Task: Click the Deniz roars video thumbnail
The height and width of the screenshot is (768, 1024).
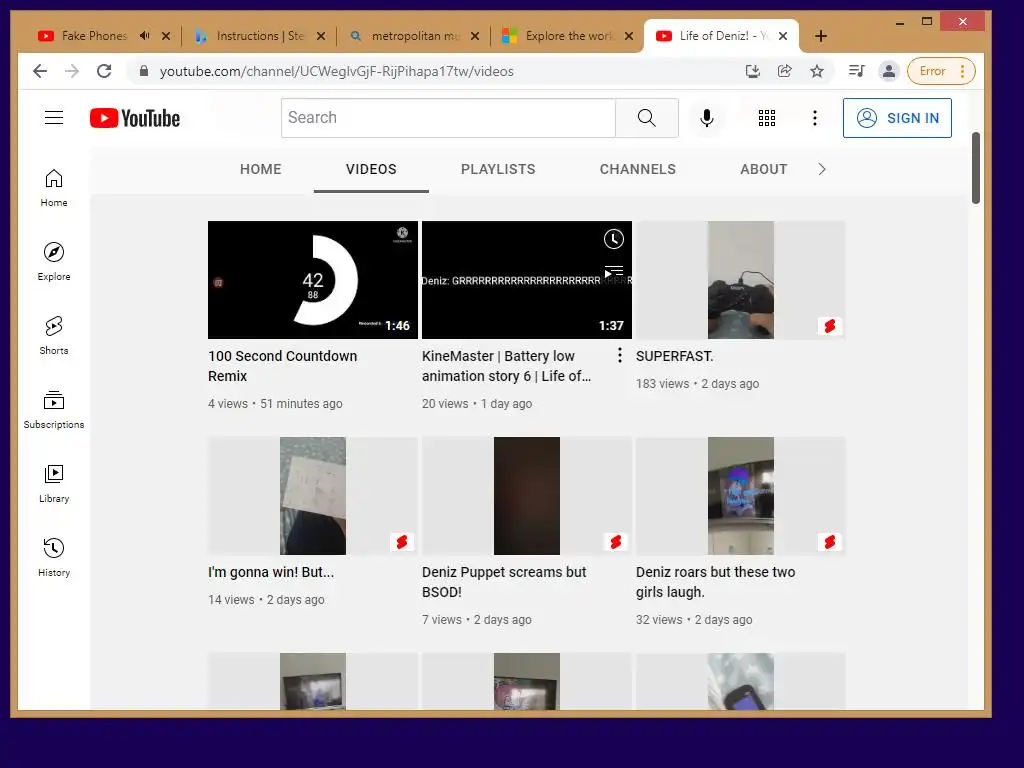Action: (741, 496)
